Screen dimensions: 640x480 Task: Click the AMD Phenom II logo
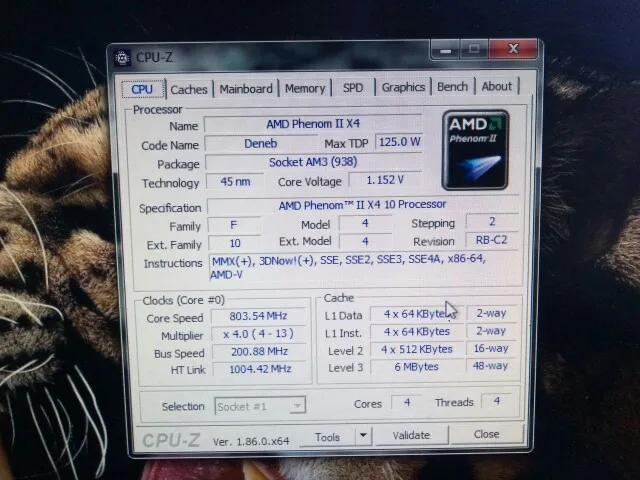point(475,150)
